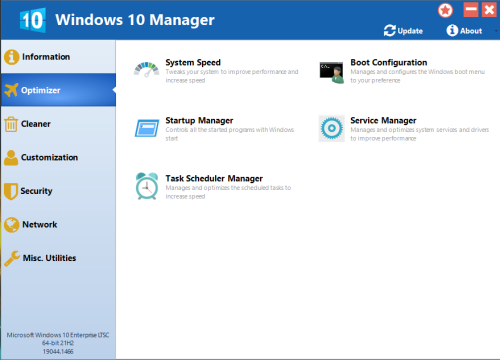This screenshot has height=360, width=500.
Task: Click the Network globe icon
Action: click(11, 225)
